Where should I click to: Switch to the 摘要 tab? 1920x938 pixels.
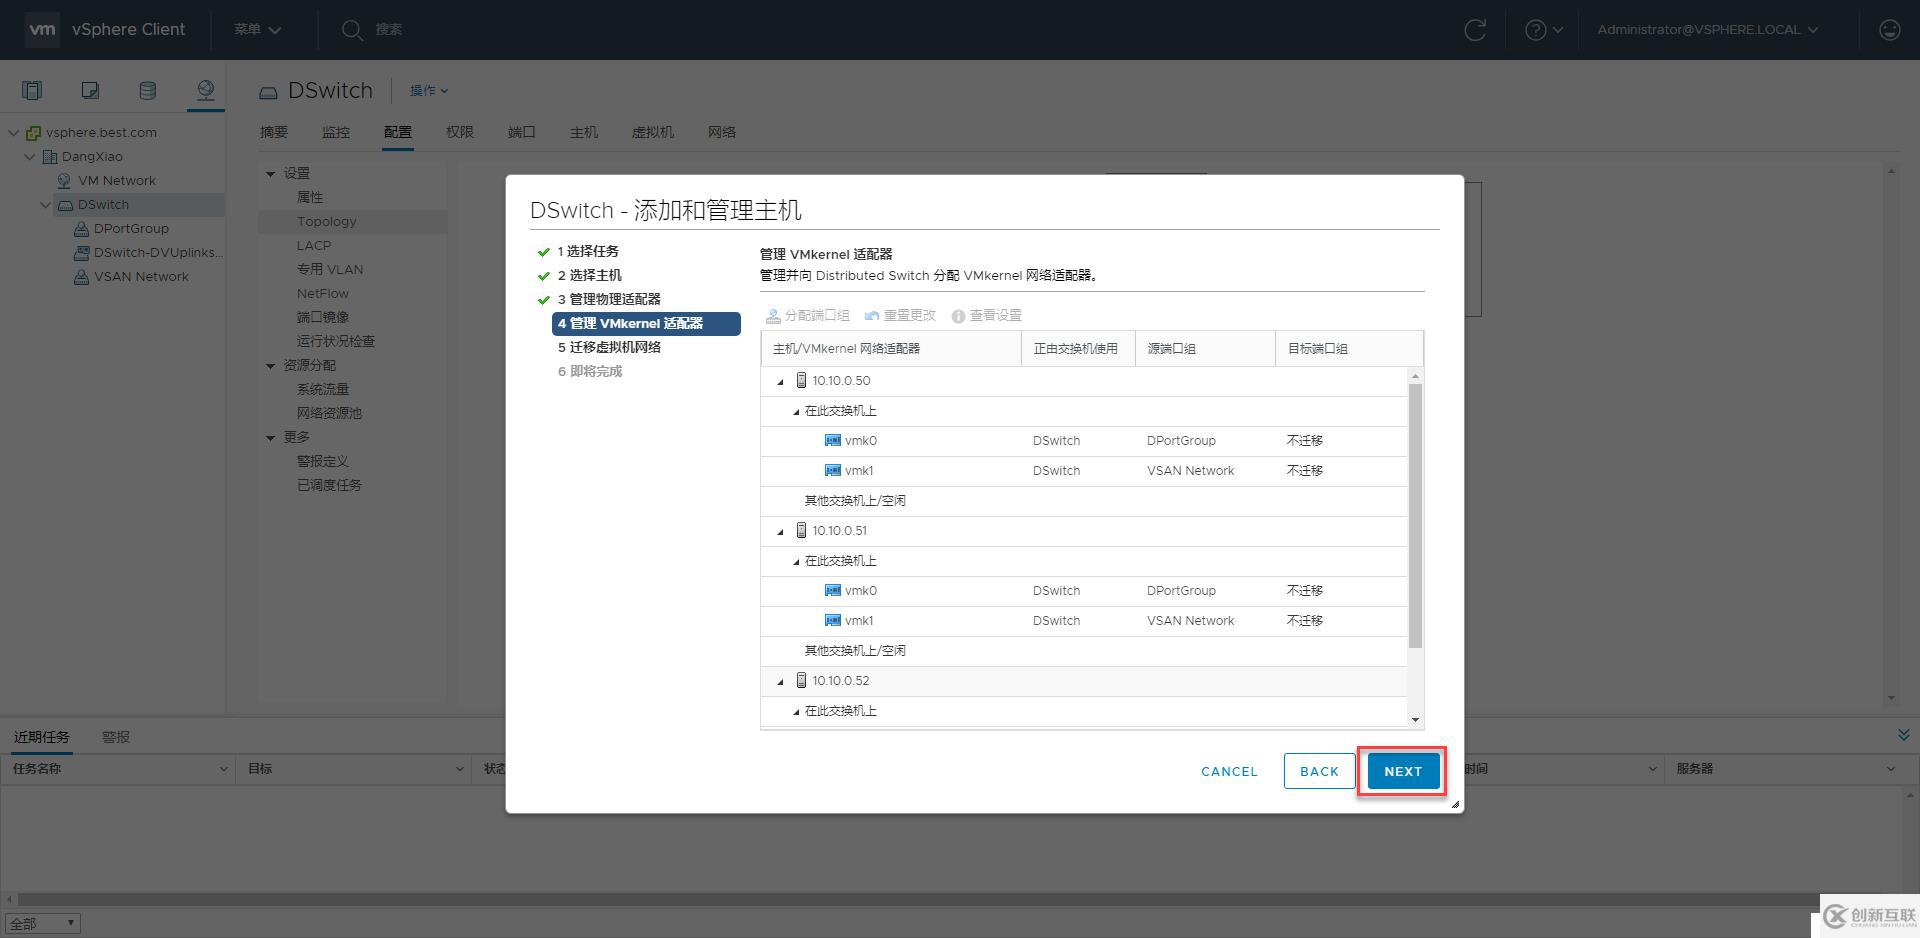[273, 132]
